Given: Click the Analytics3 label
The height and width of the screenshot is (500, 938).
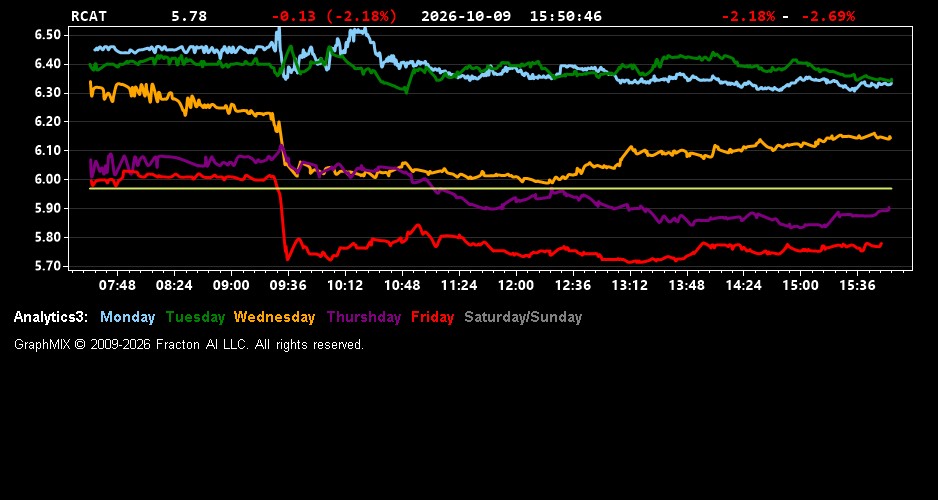Looking at the screenshot, I should [x=51, y=317].
